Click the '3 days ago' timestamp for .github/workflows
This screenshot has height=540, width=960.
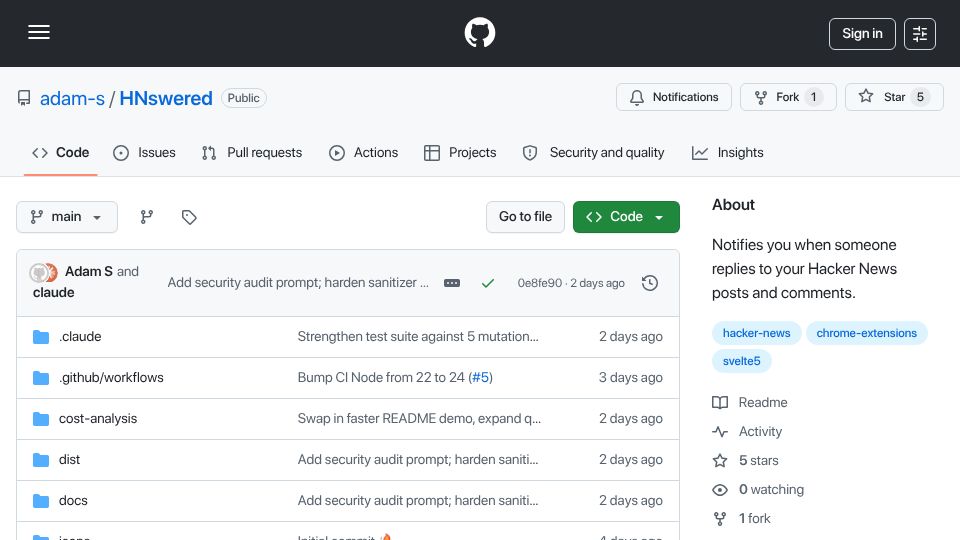(x=631, y=378)
